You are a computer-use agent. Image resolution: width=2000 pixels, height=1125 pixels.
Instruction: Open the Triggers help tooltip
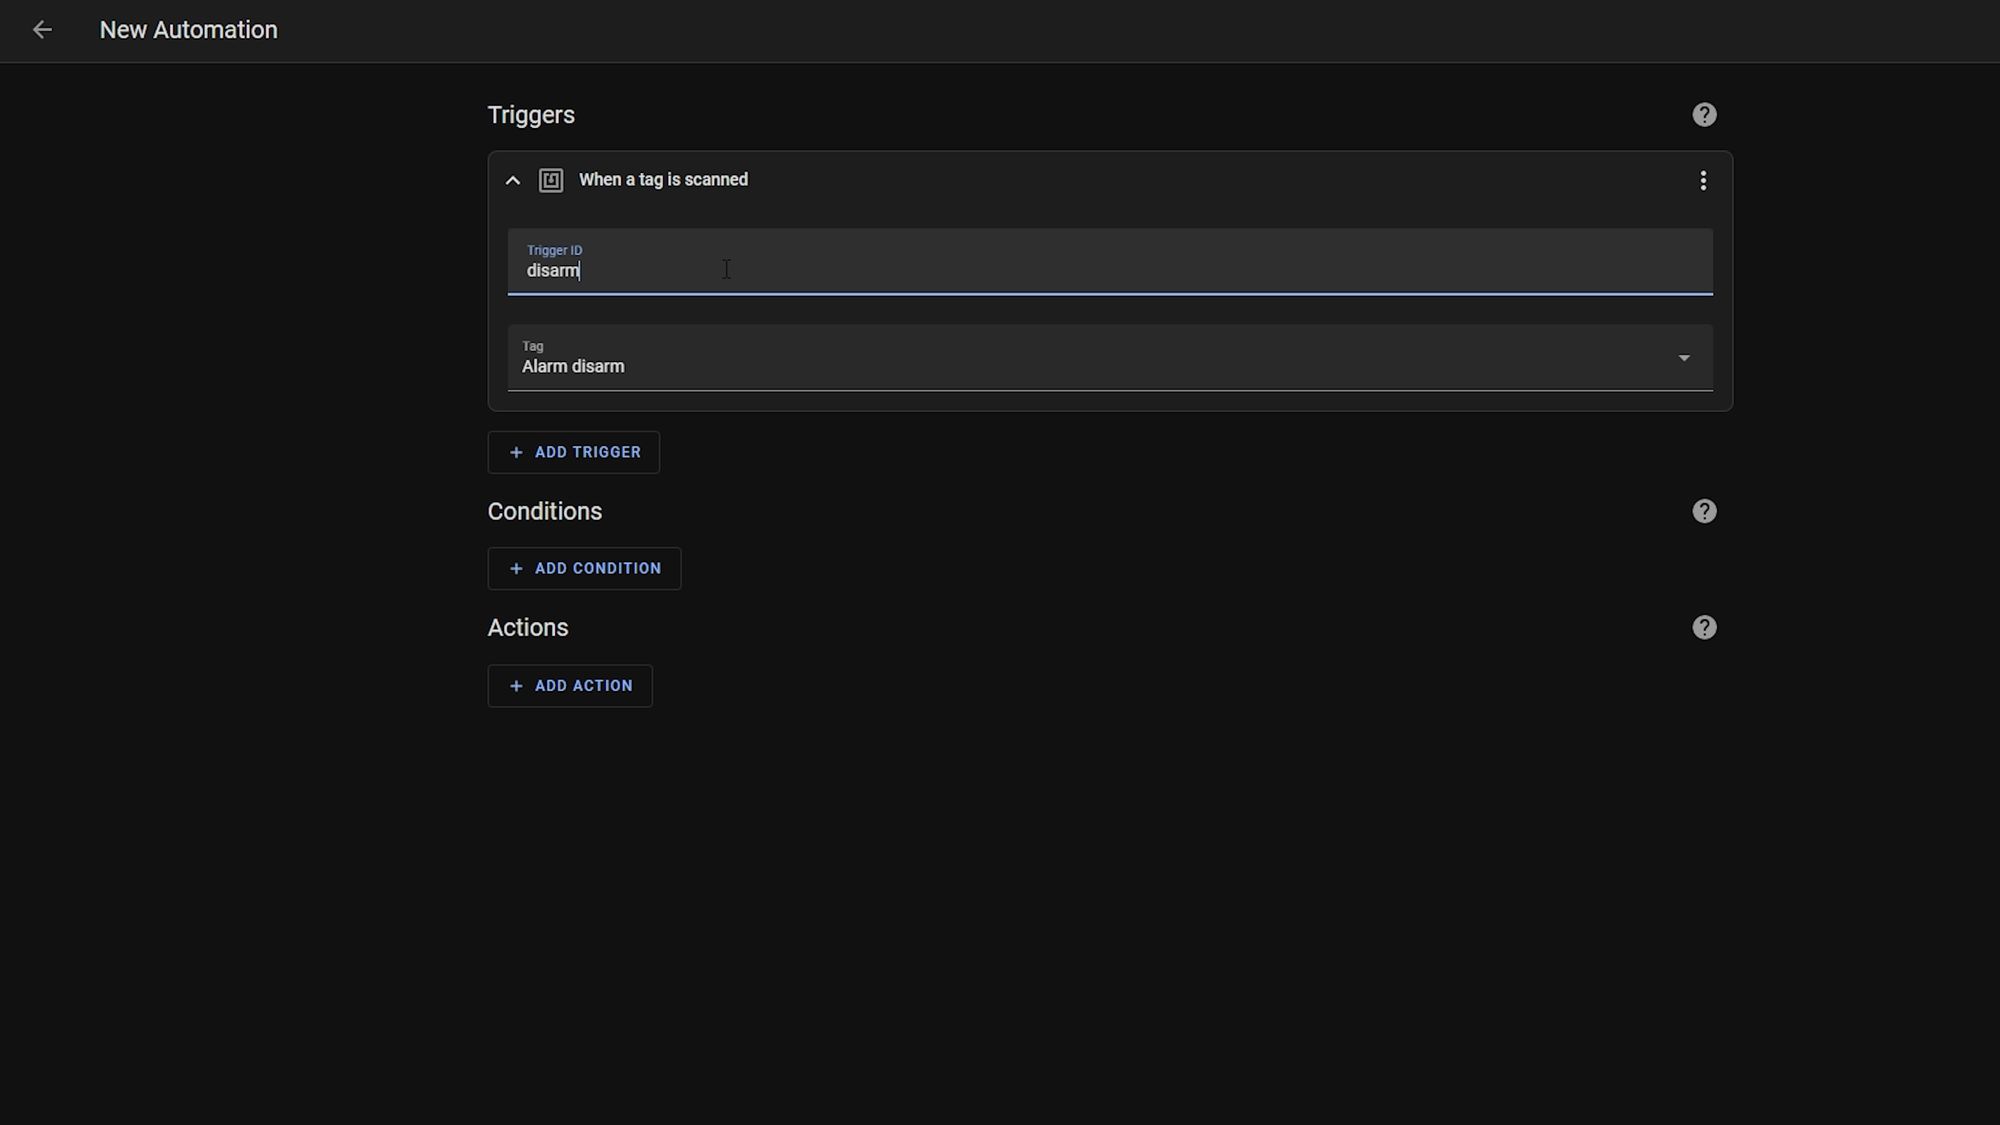[x=1703, y=114]
